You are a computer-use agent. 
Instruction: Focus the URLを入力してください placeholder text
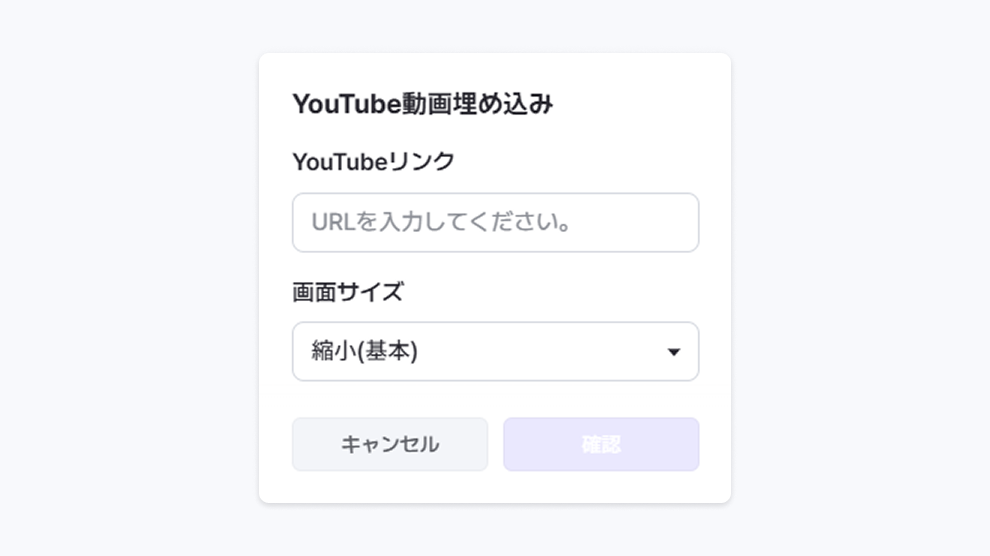click(x=442, y=222)
